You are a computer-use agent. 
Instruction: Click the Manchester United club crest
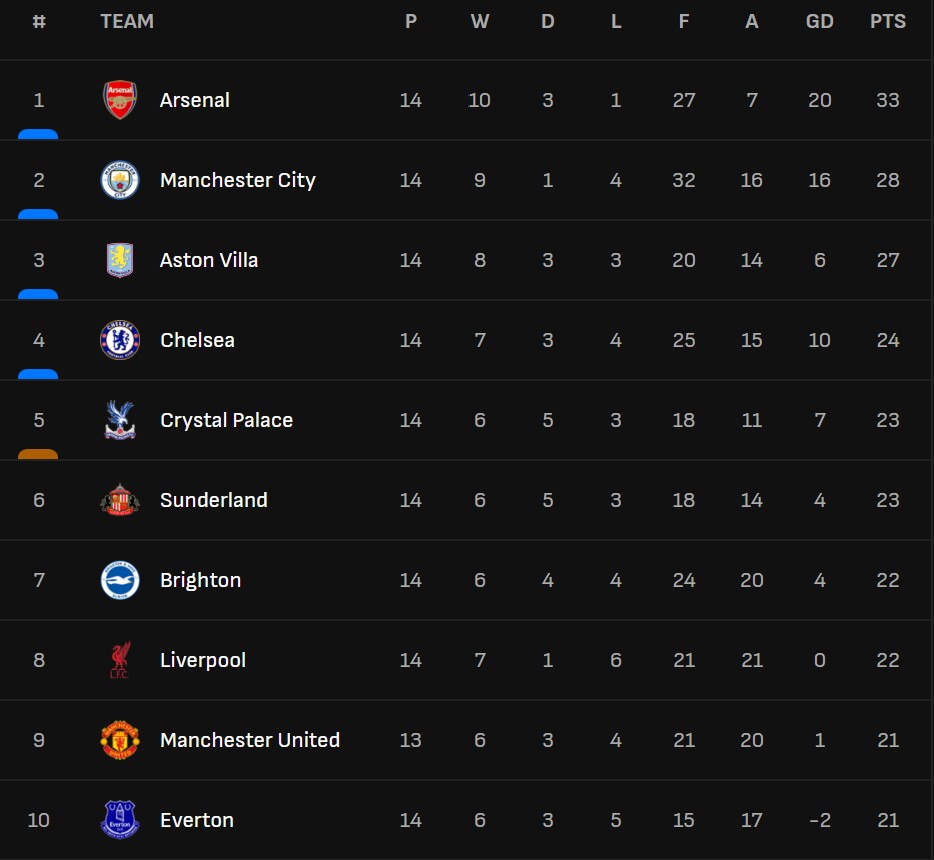(x=120, y=740)
